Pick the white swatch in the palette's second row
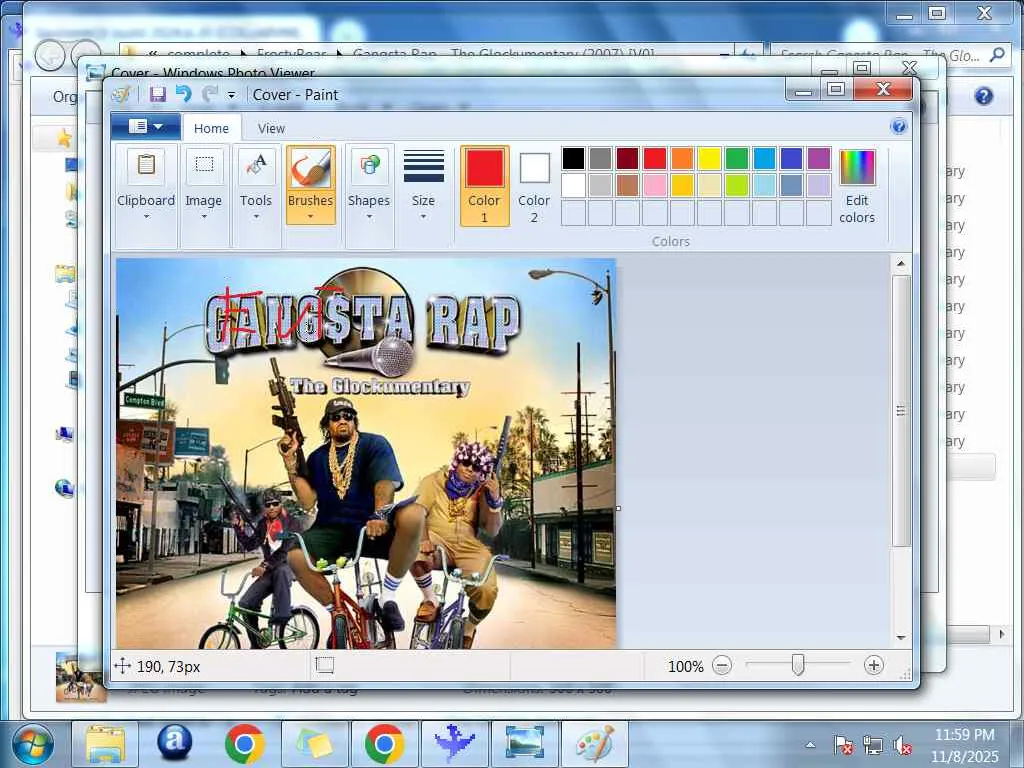This screenshot has height=768, width=1024. tap(573, 185)
